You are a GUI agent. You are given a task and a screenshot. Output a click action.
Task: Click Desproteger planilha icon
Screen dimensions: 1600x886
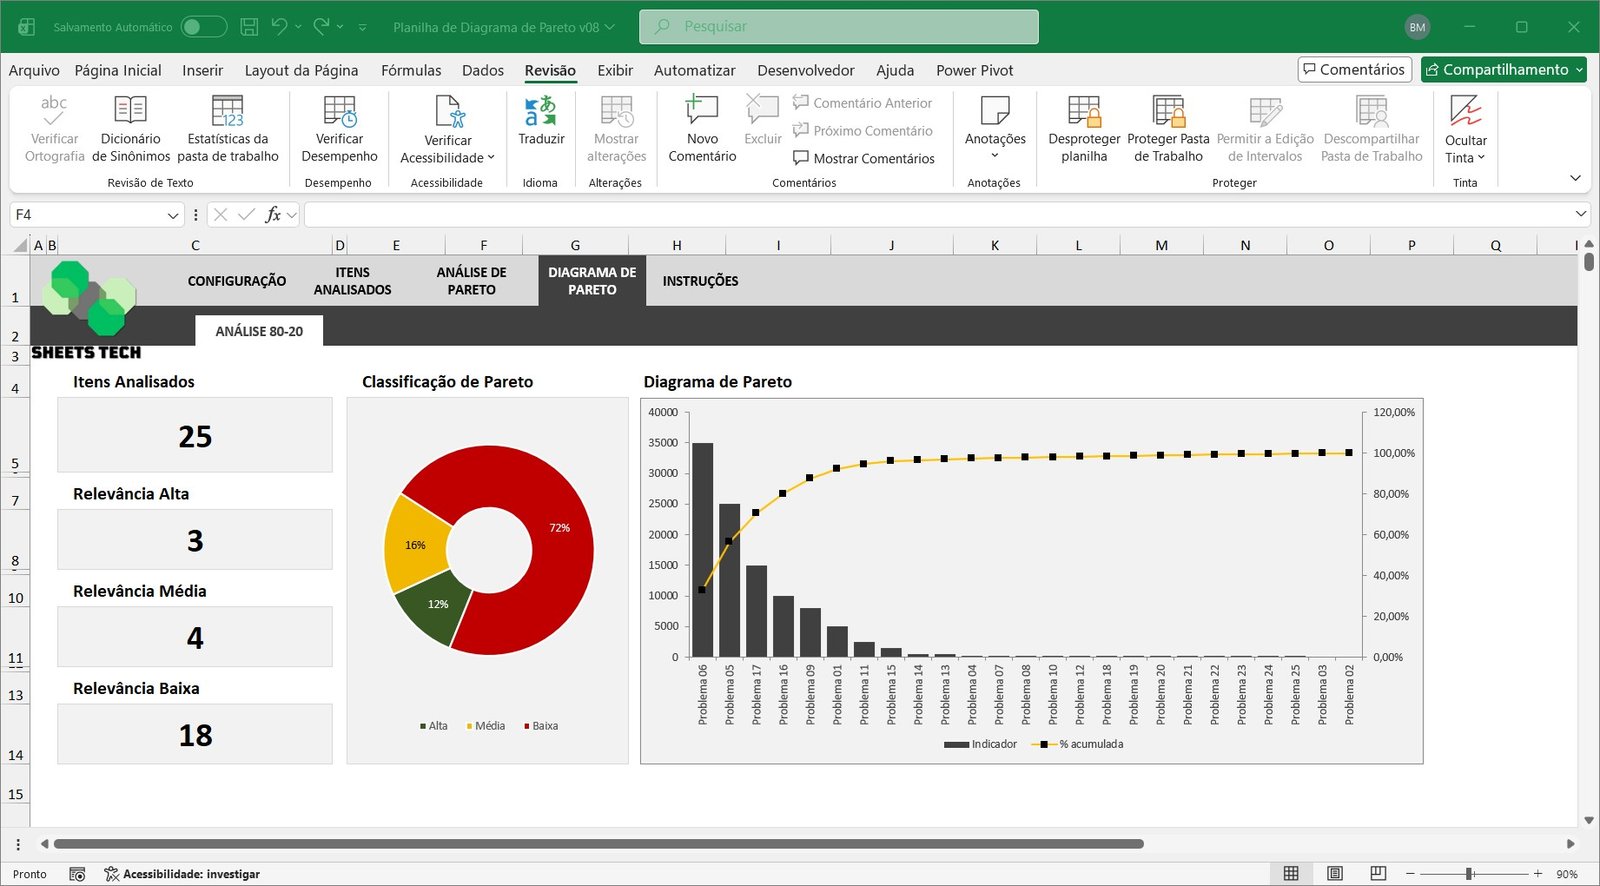click(x=1084, y=112)
